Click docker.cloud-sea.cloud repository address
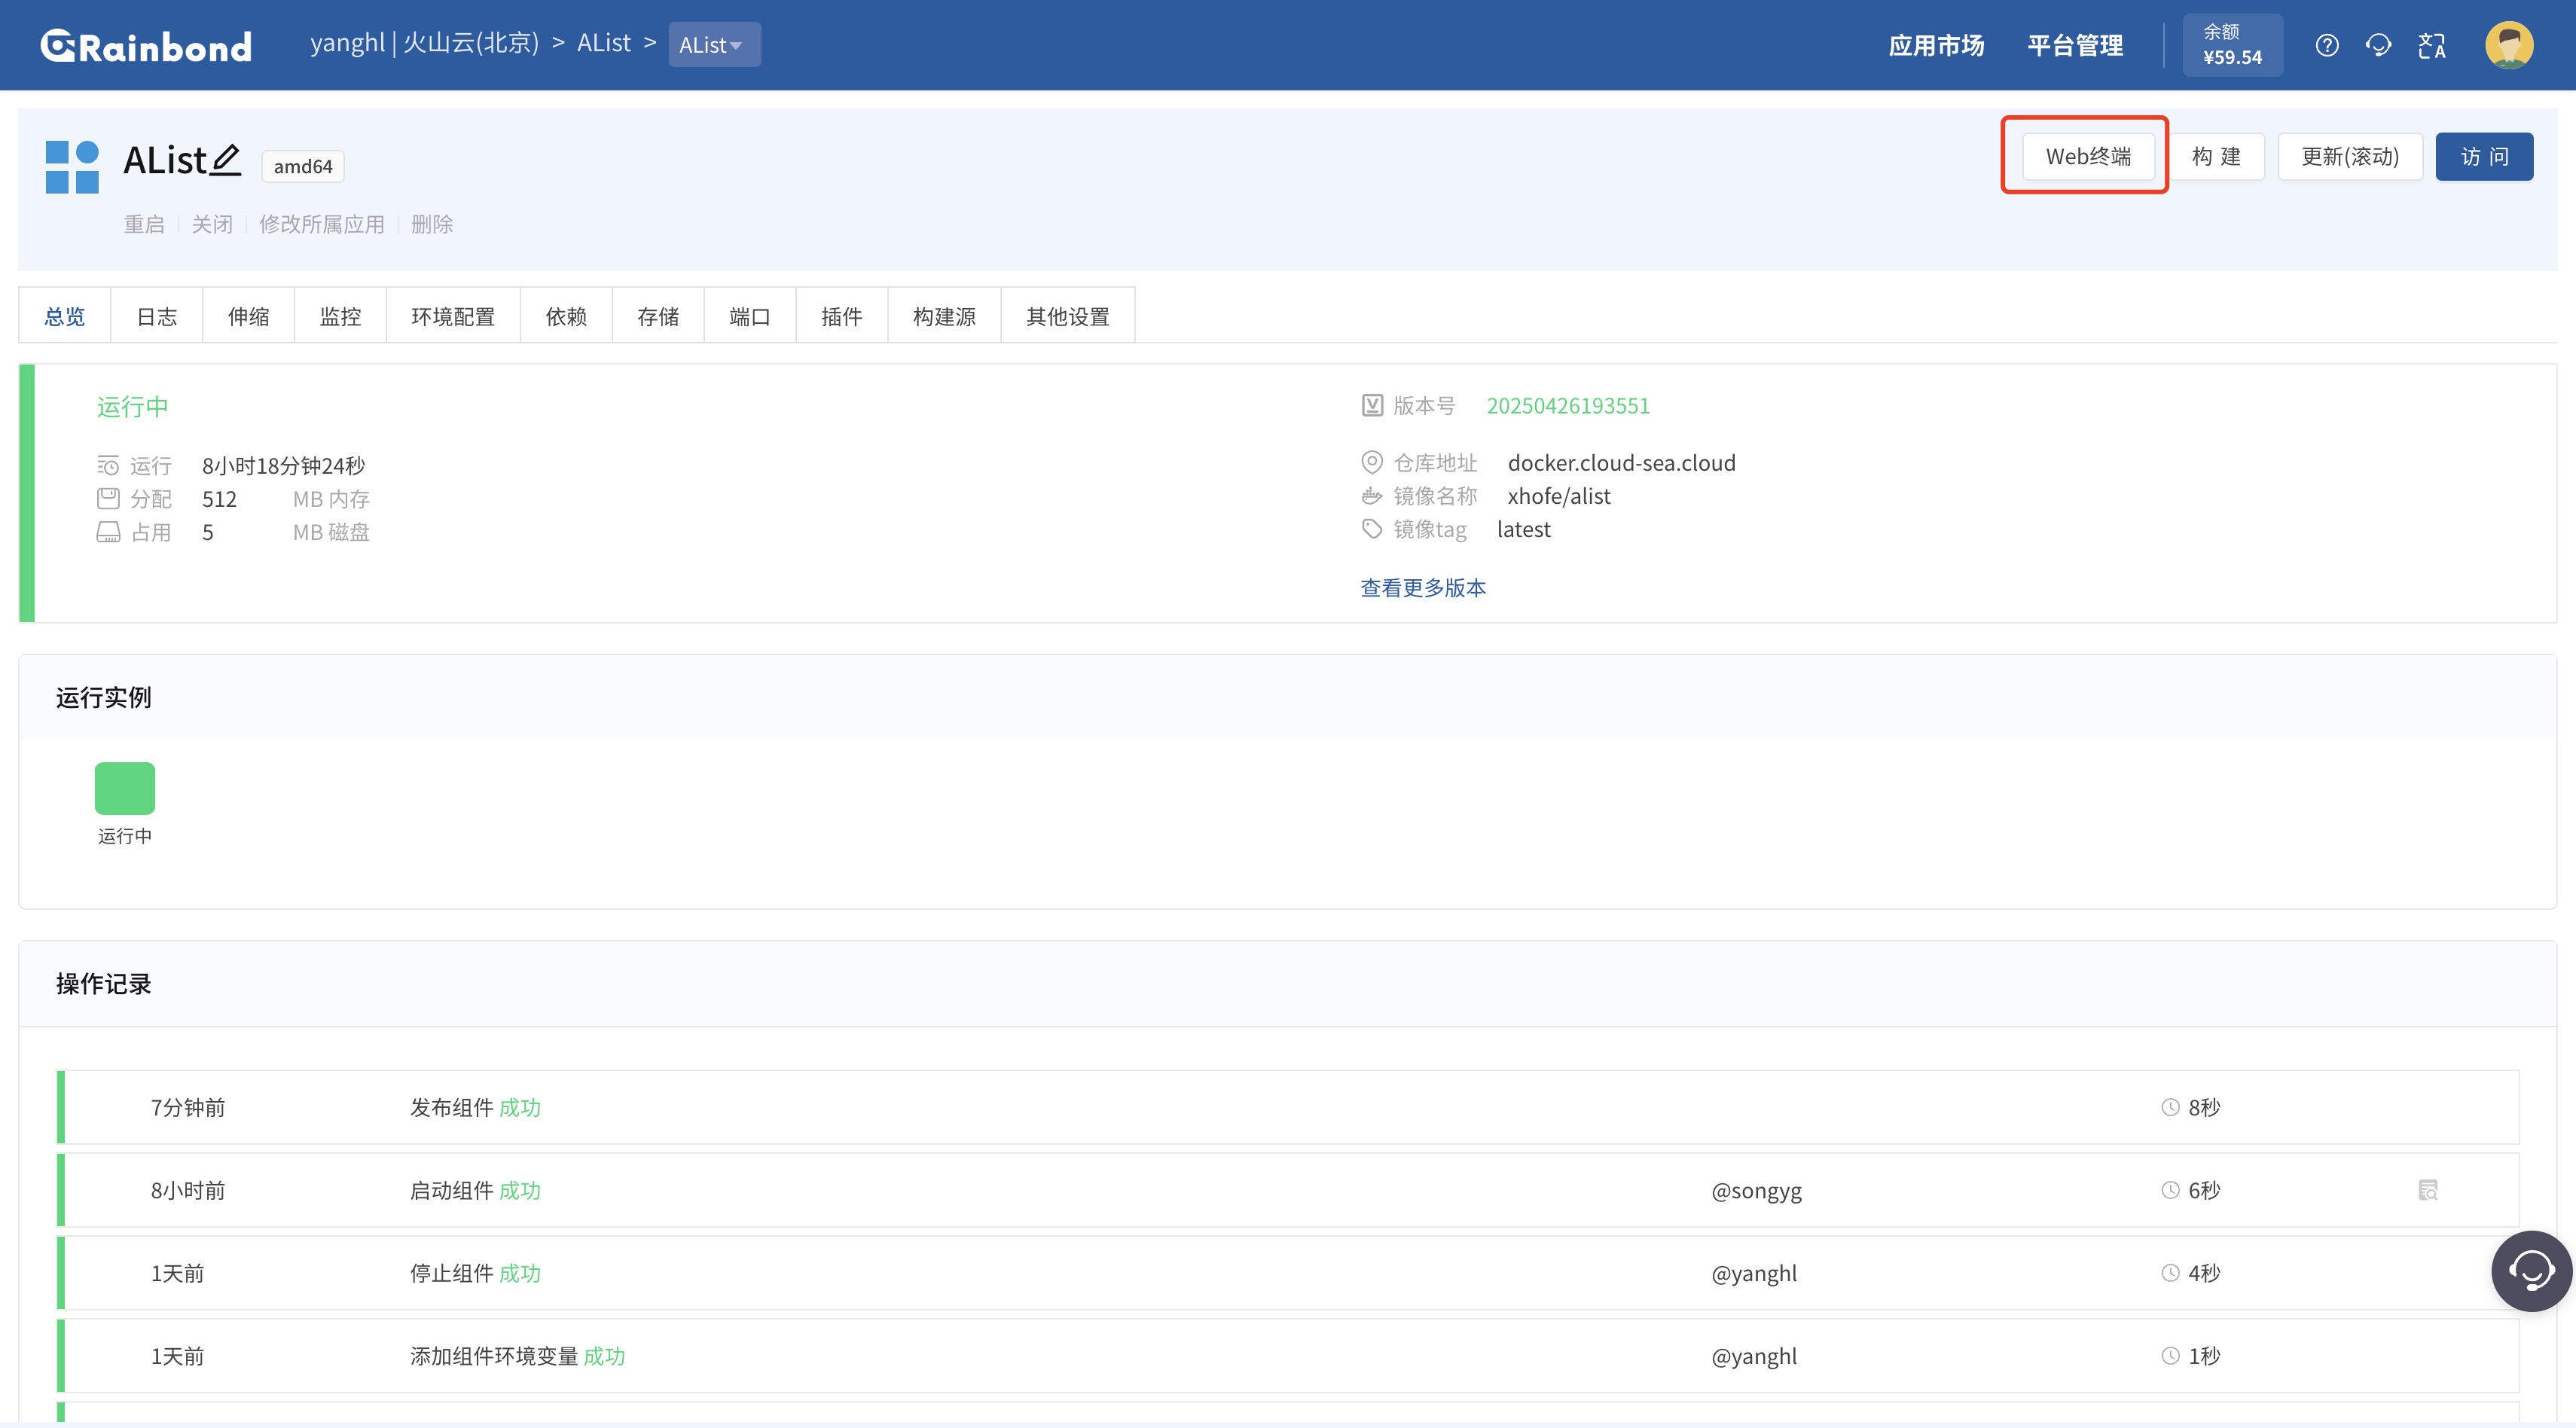 pos(1622,462)
